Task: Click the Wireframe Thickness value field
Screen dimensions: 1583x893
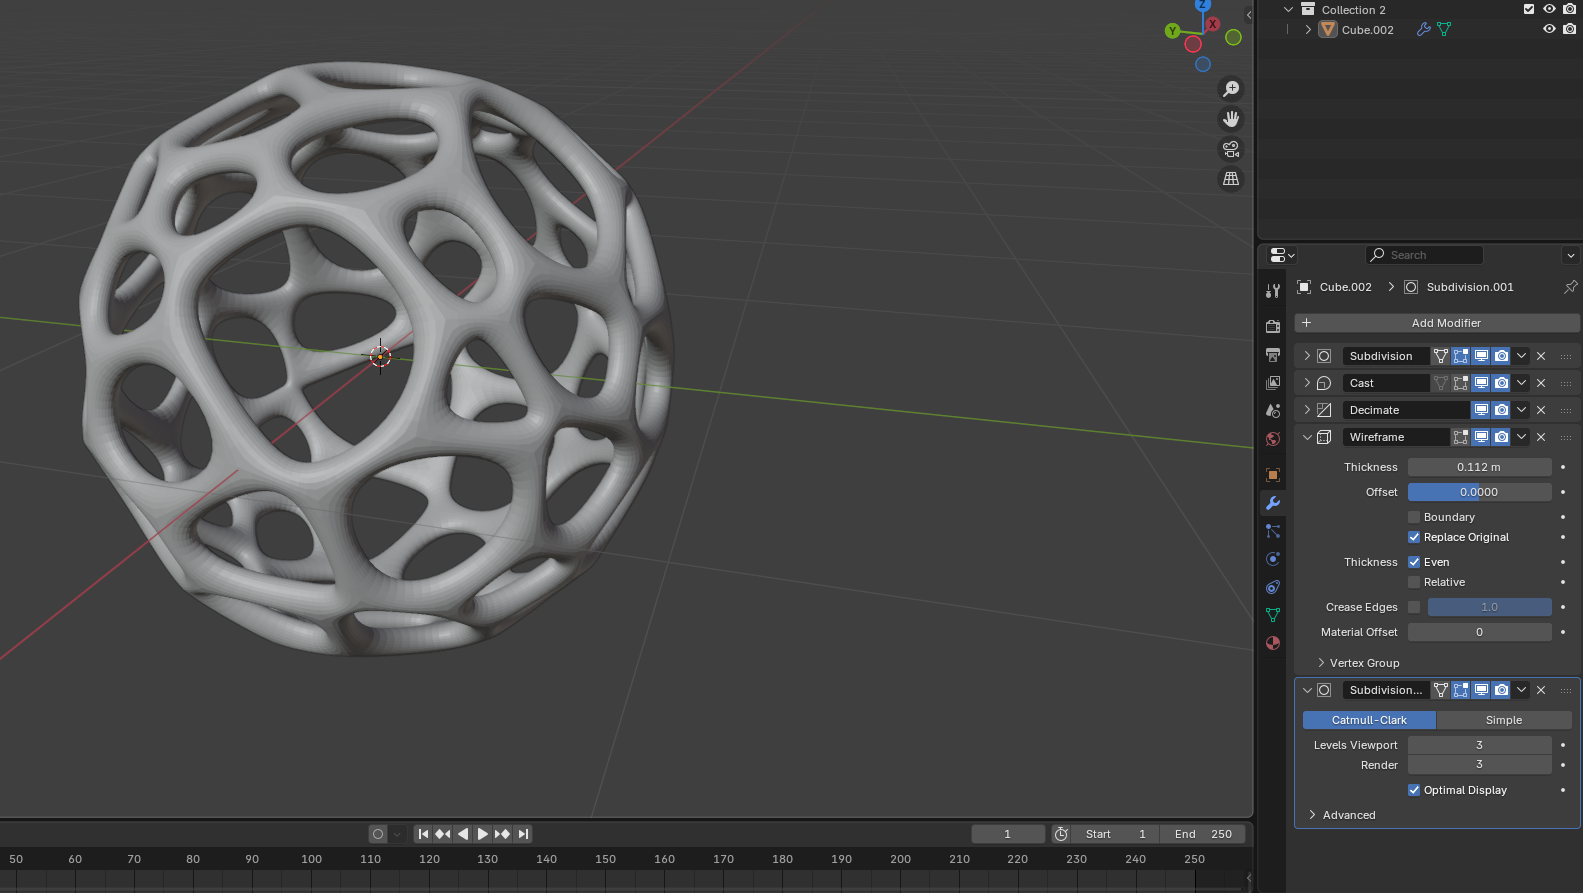Action: pos(1480,467)
